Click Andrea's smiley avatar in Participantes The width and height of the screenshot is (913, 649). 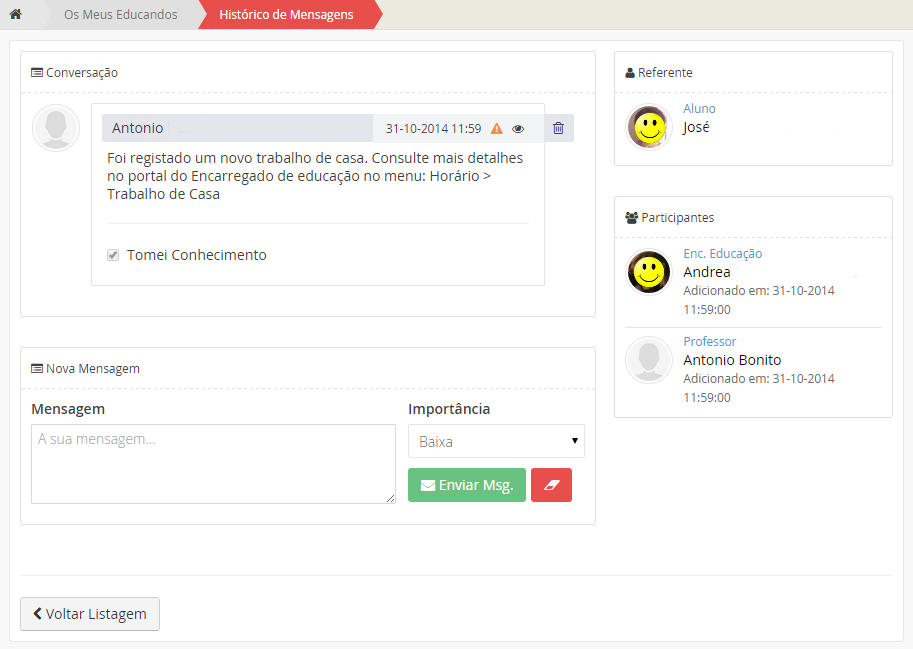click(x=649, y=272)
